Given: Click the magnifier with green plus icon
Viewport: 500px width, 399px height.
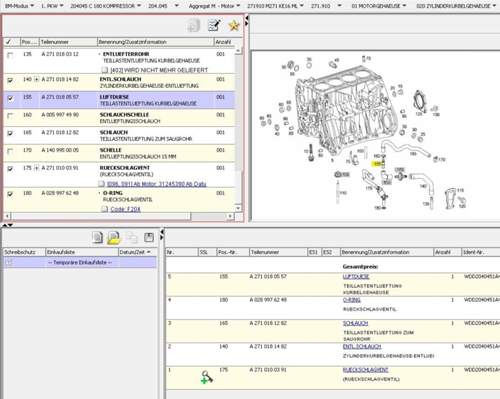Looking at the screenshot, I should (207, 377).
